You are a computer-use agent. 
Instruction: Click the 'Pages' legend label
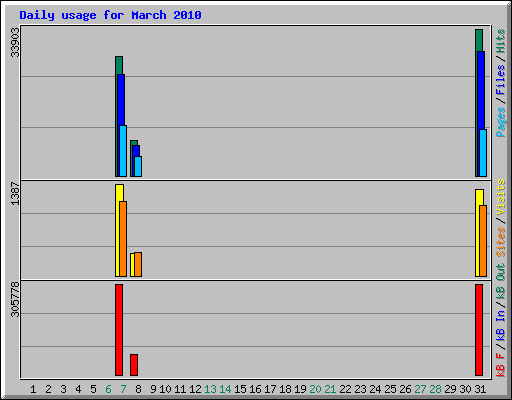point(501,122)
